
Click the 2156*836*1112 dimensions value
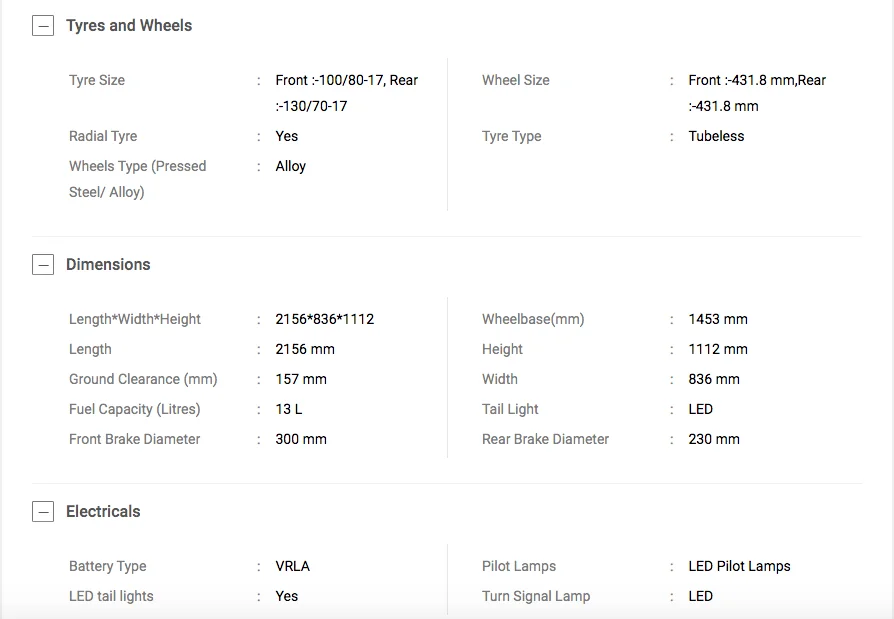[x=325, y=319]
